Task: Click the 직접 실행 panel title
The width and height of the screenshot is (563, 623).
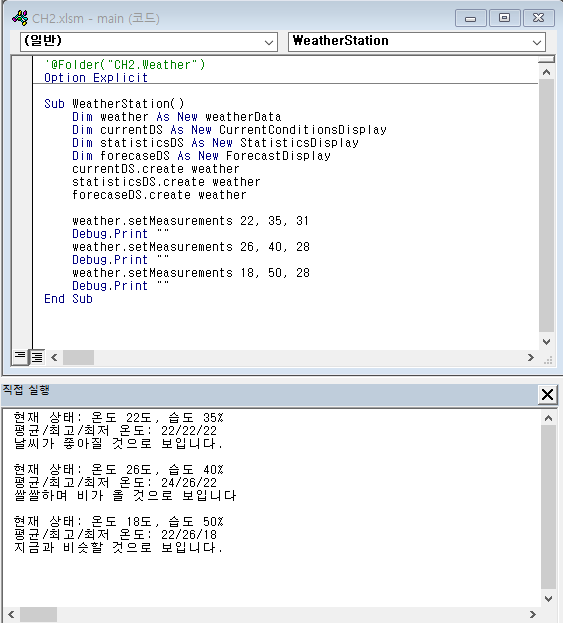Action: point(26,390)
